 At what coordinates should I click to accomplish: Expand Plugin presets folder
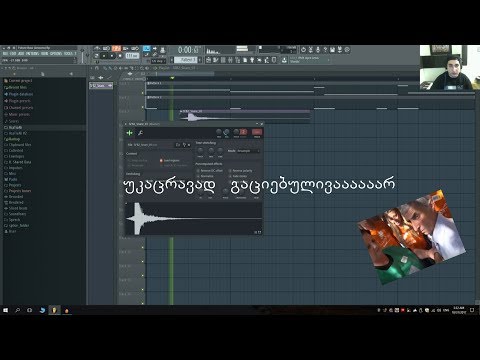(17, 101)
